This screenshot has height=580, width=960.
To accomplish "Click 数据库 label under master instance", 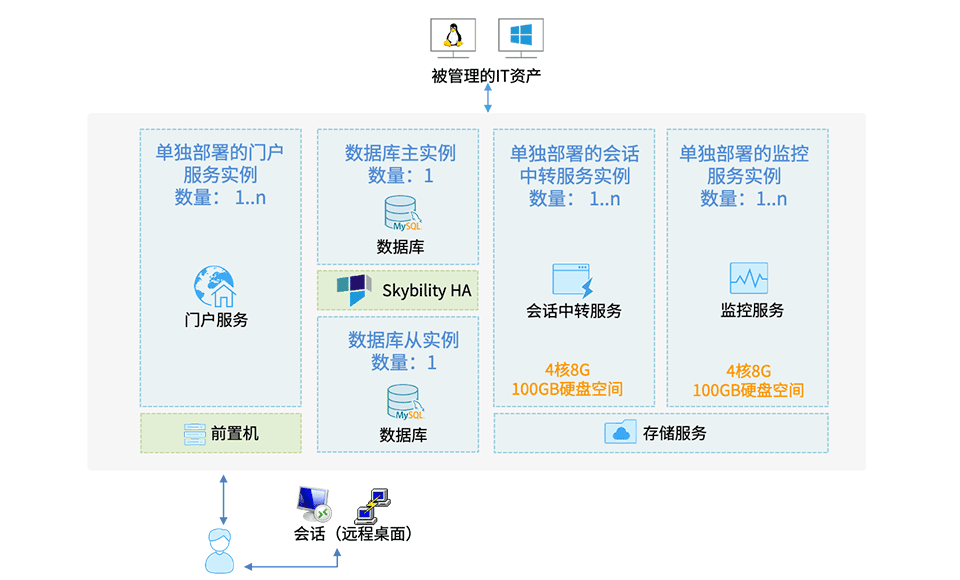I will click(400, 247).
